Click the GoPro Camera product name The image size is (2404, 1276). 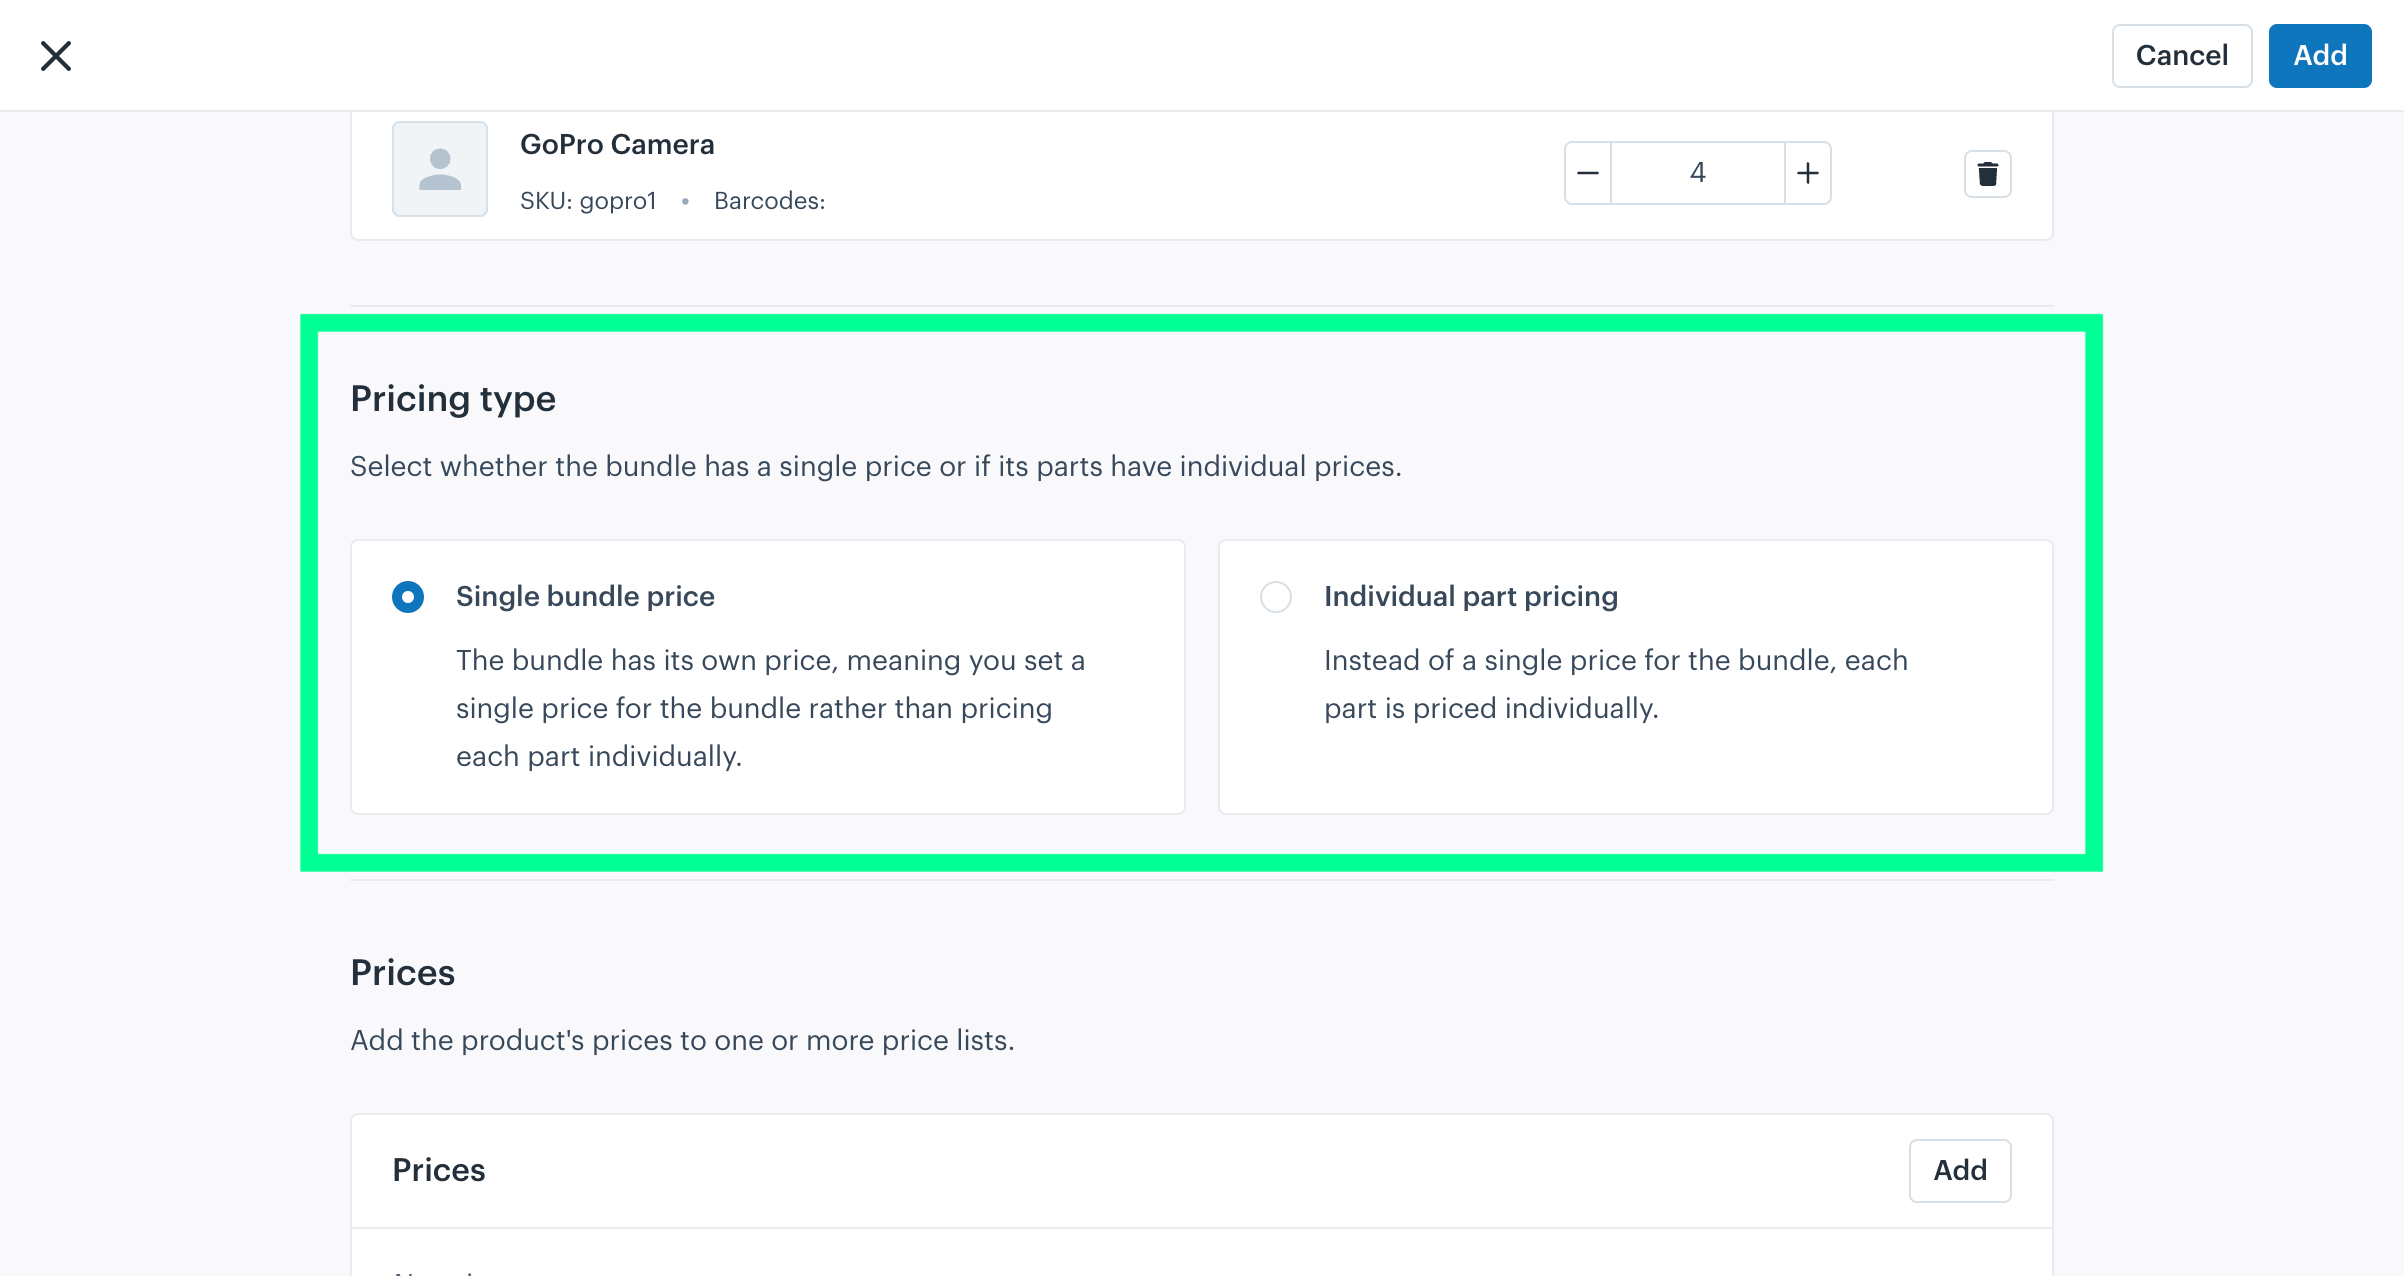pyautogui.click(x=617, y=145)
